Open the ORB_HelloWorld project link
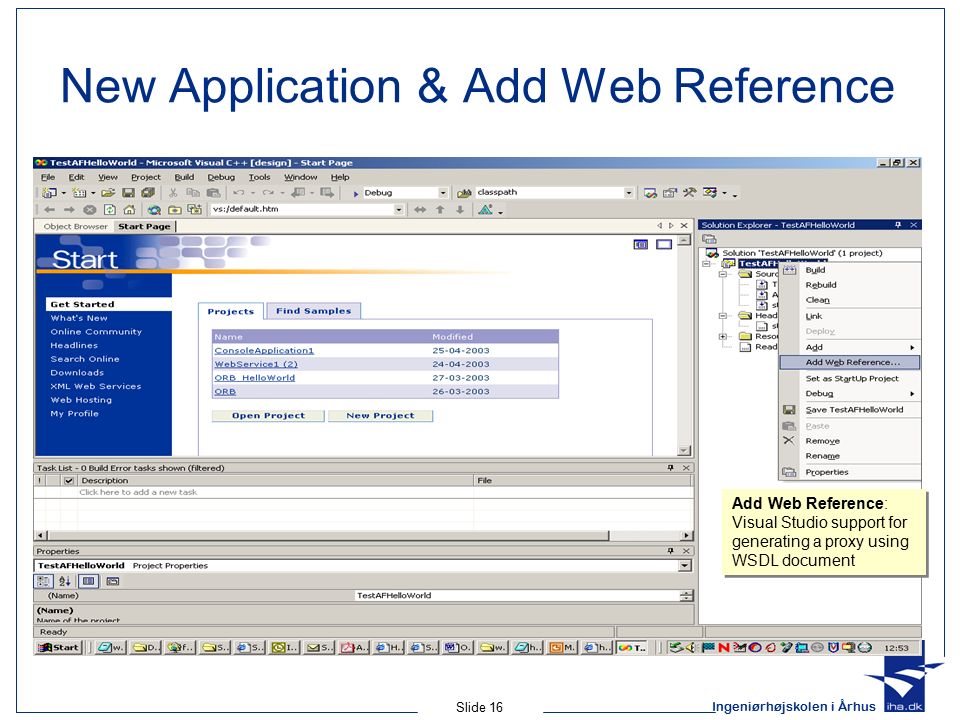 click(x=255, y=378)
